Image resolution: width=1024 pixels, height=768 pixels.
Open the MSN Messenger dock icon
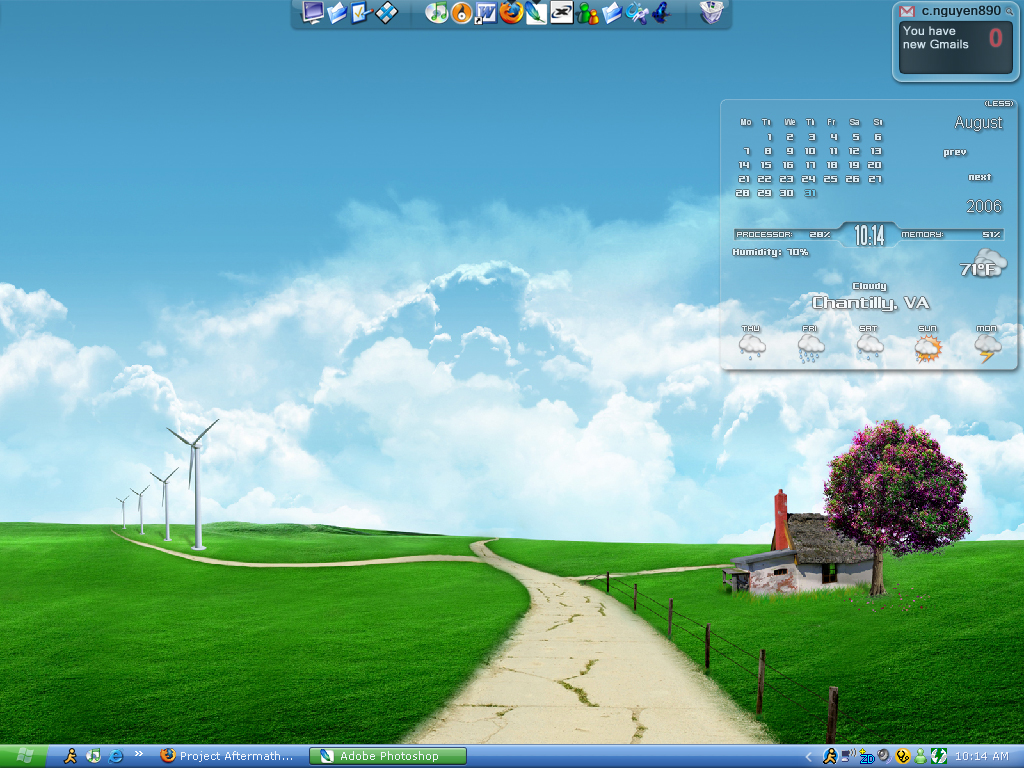587,14
